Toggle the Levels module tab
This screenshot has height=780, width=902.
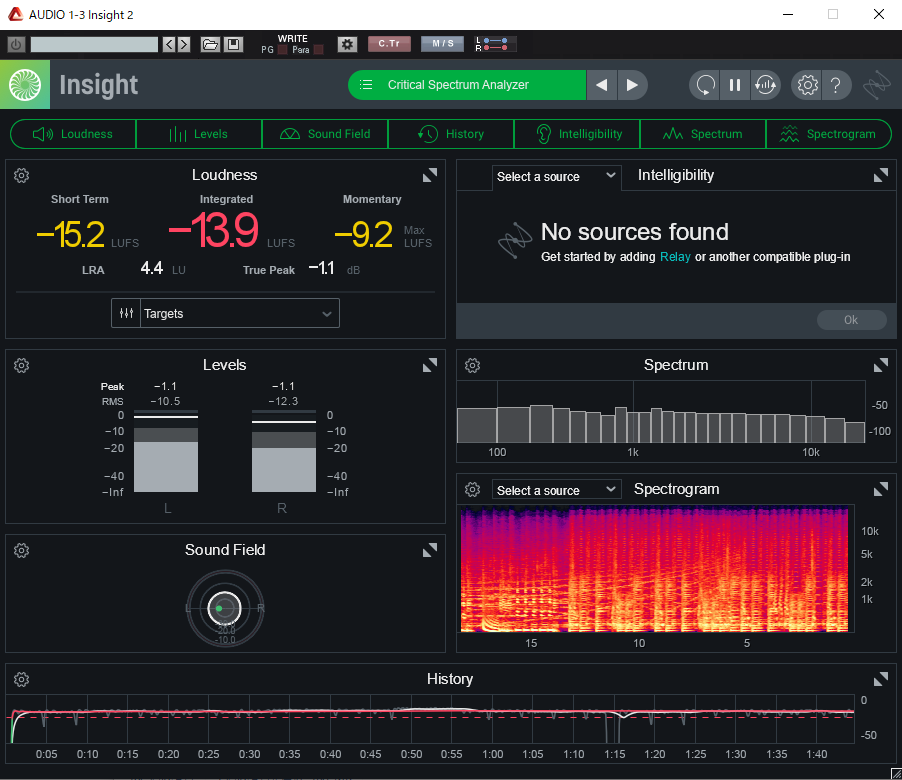click(199, 134)
